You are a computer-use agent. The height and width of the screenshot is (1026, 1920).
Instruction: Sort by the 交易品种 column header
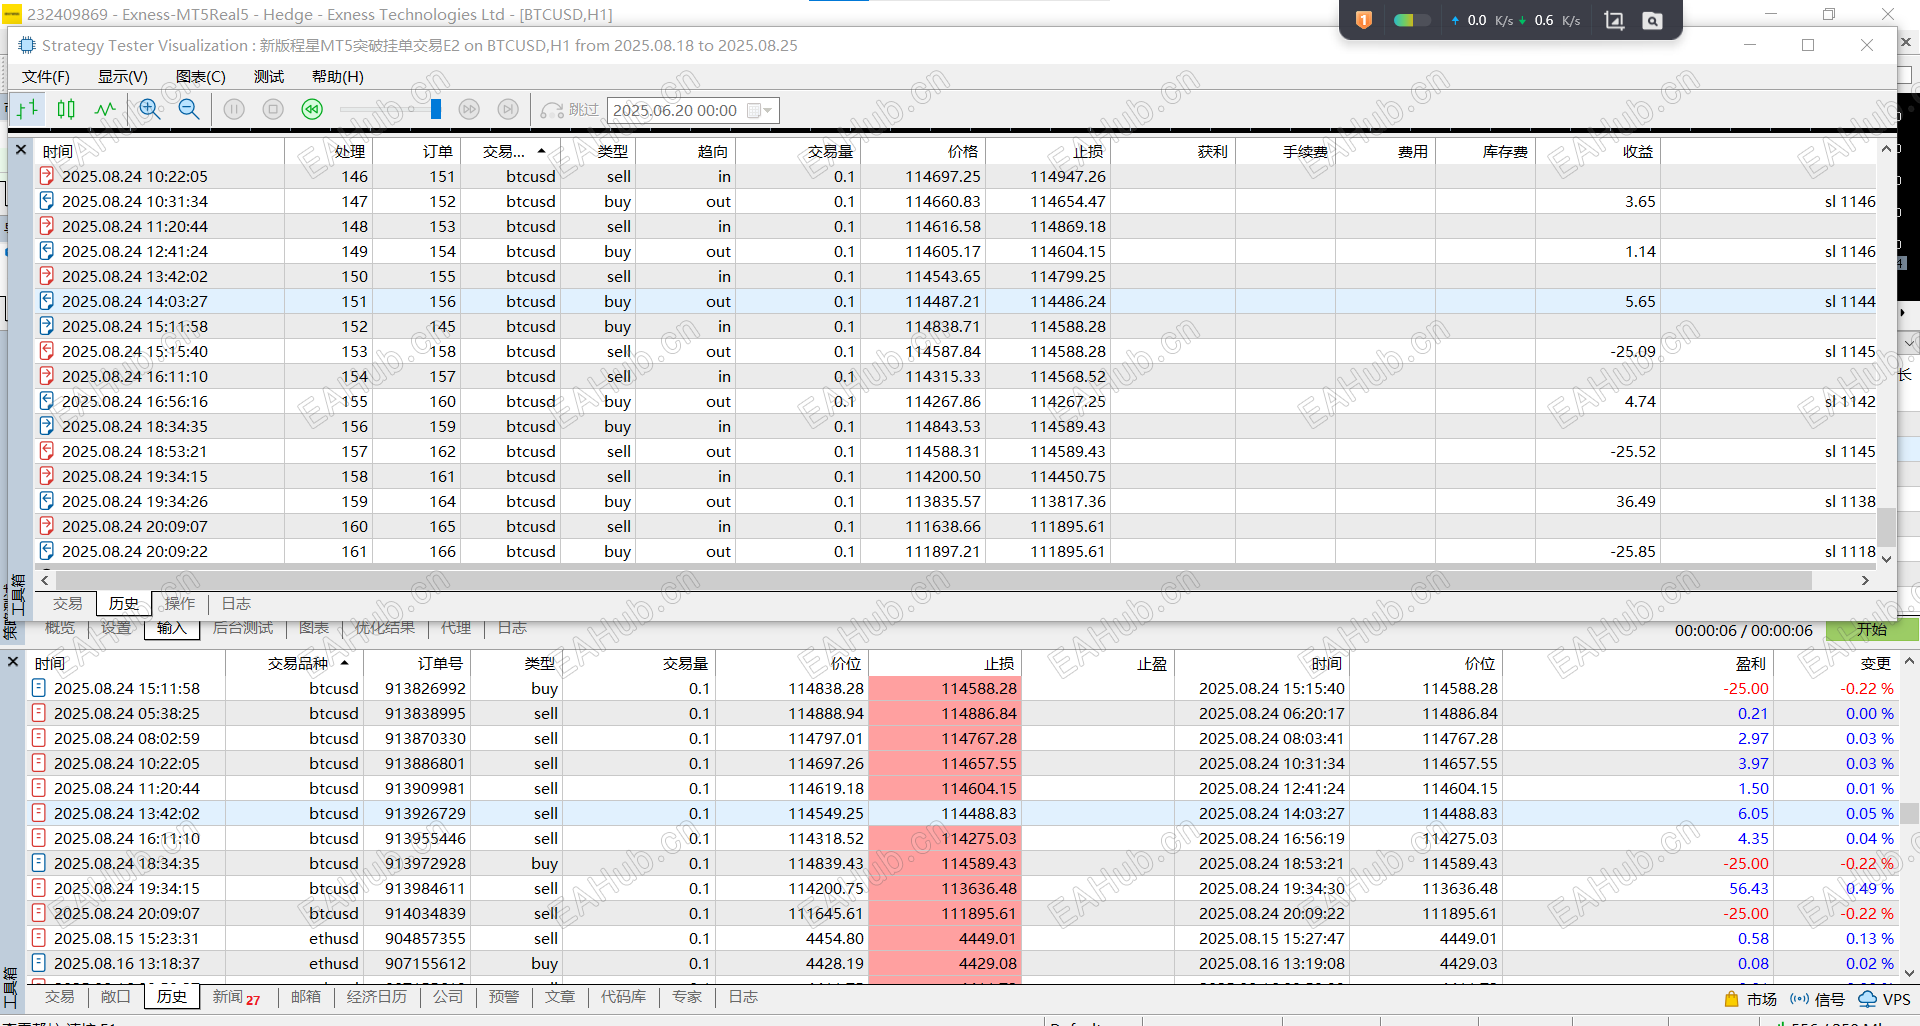click(x=298, y=663)
